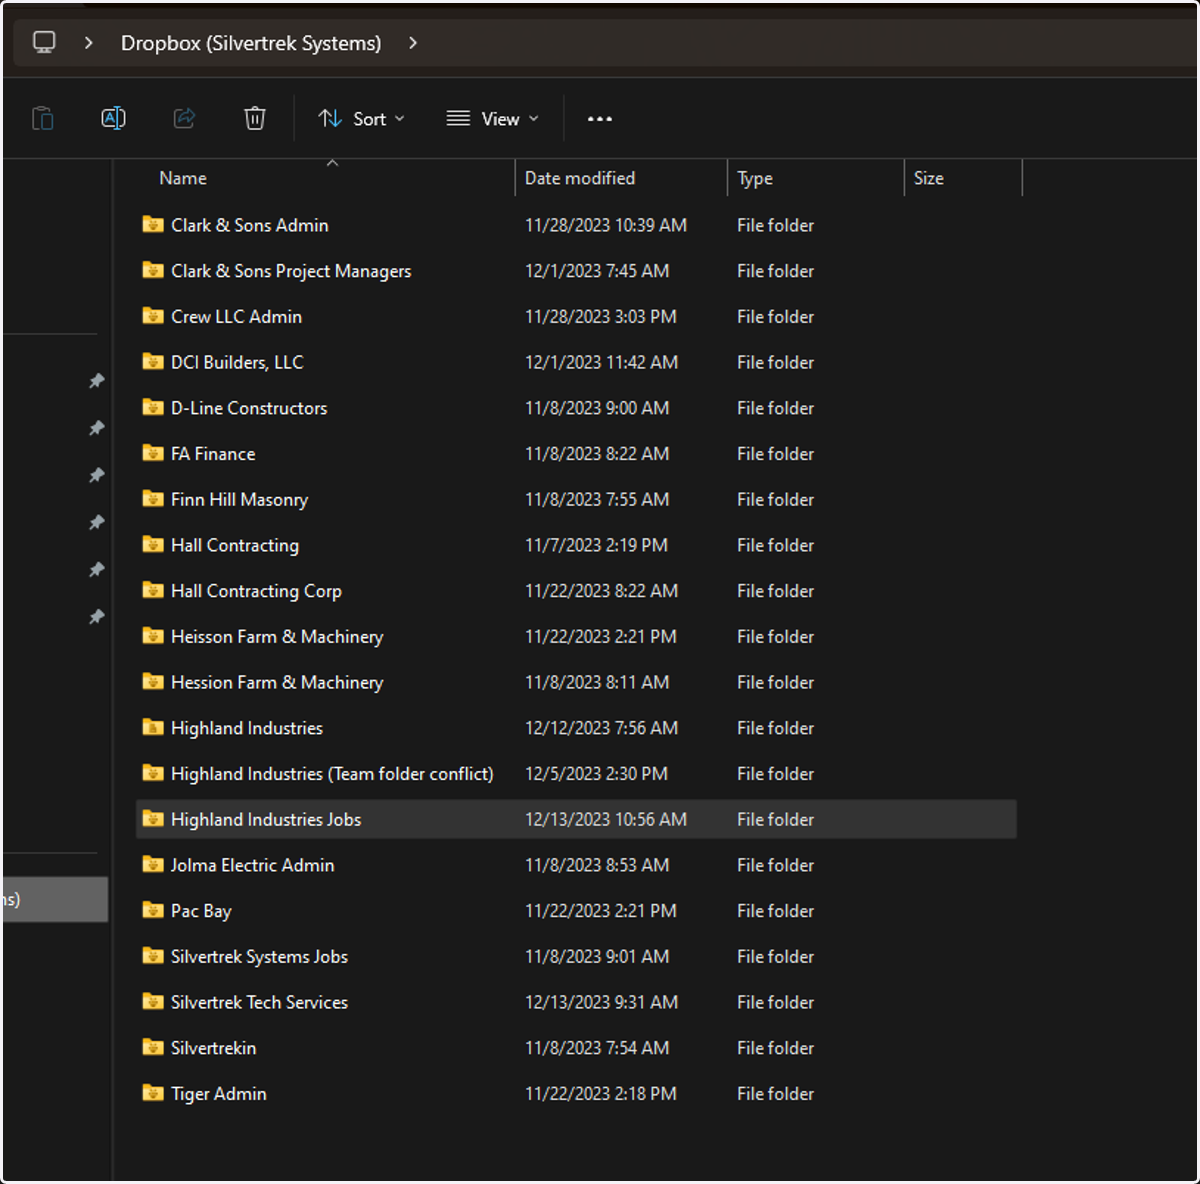
Task: Select the Highland Industries folder dated 12/12/2023
Action: click(x=247, y=728)
